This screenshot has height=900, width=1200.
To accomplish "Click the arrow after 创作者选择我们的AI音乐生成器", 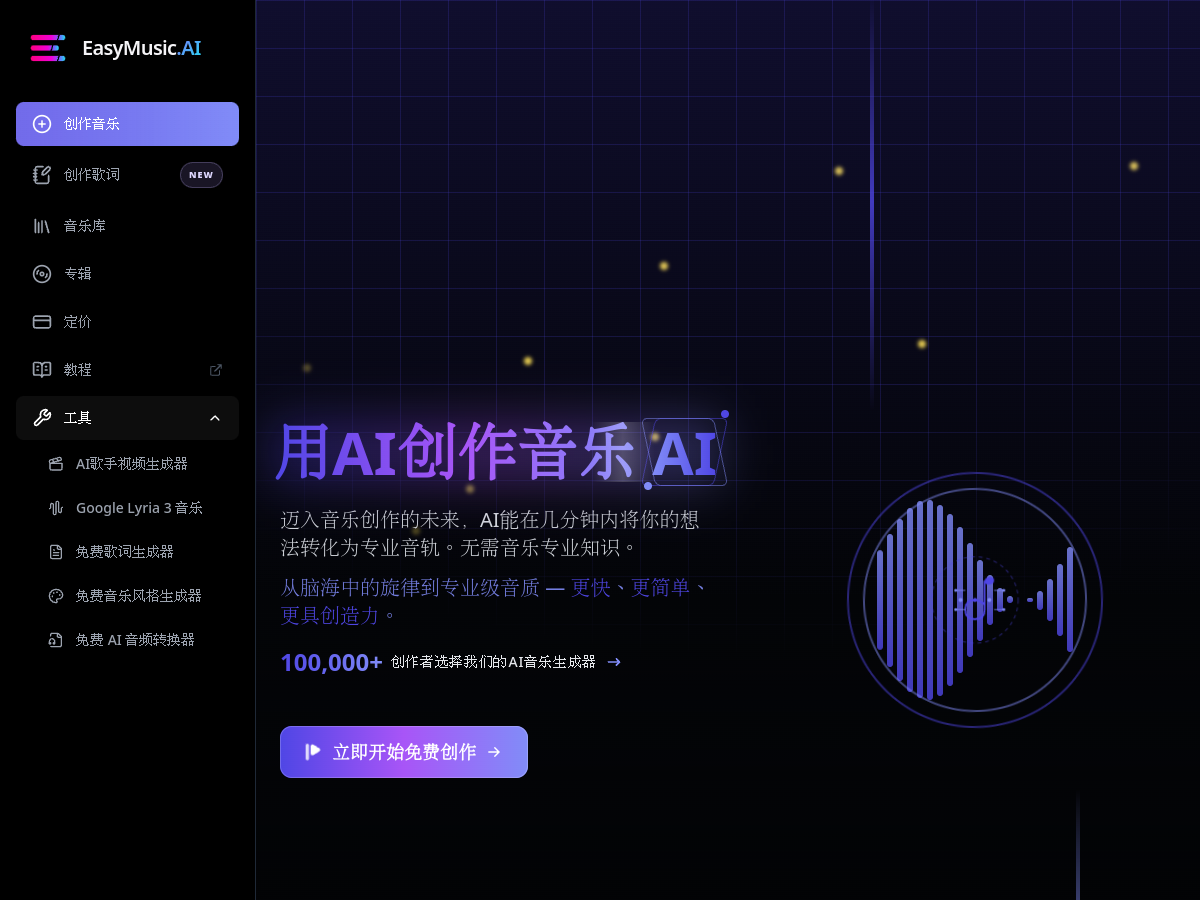I will [x=614, y=662].
